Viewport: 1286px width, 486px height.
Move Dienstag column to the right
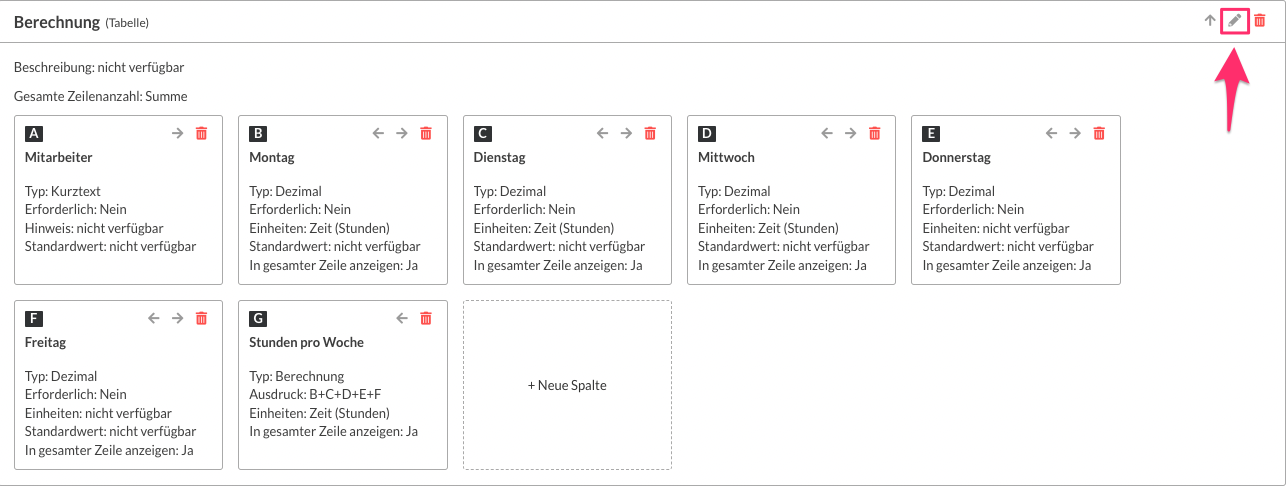(626, 133)
